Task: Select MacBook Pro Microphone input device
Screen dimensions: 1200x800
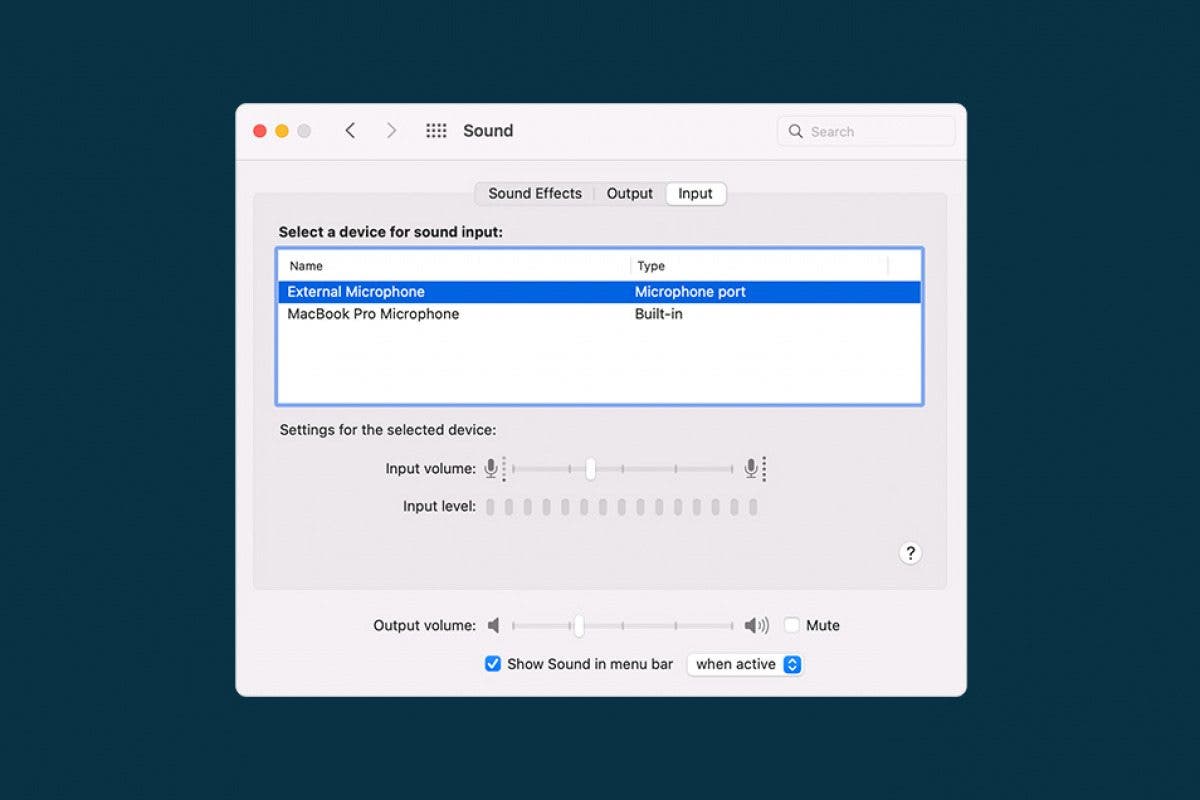Action: click(x=373, y=314)
